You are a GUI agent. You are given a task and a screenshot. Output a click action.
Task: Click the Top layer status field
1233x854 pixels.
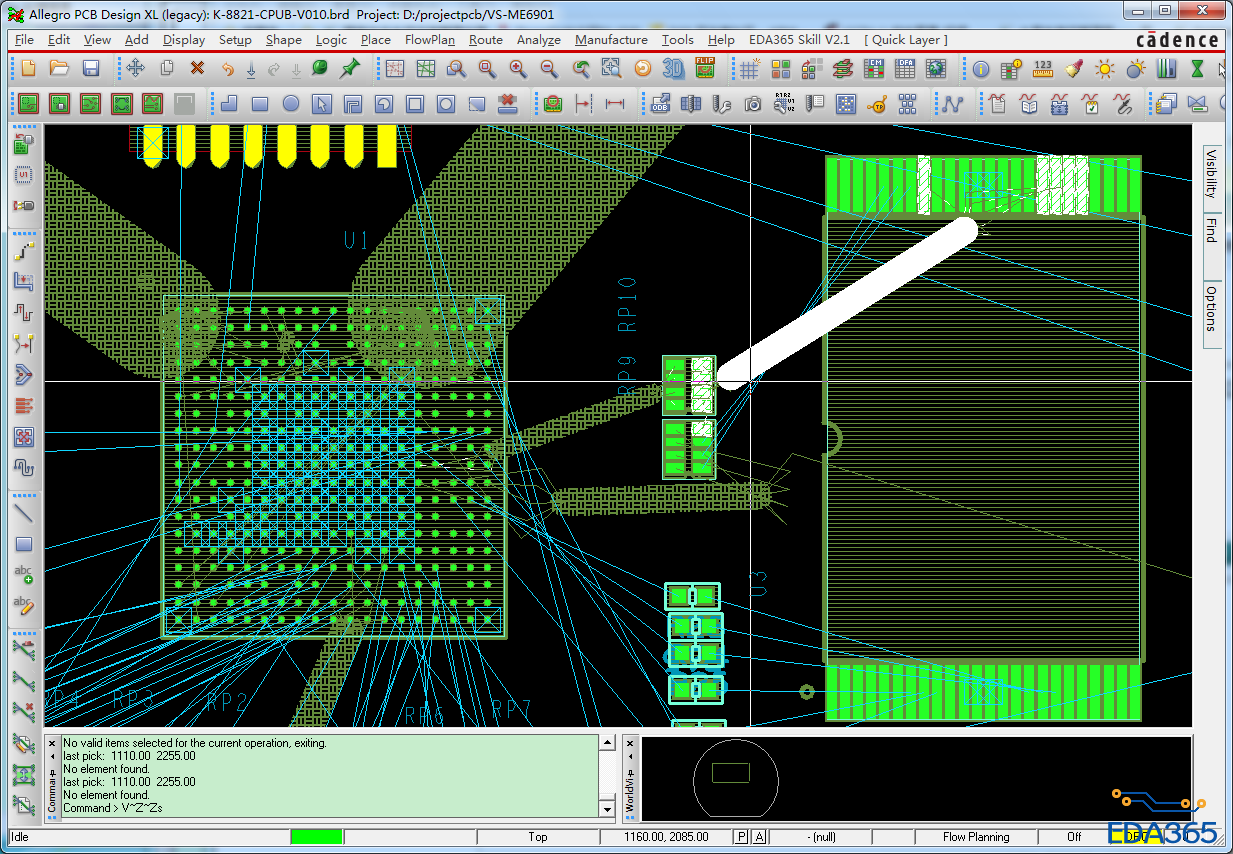537,837
